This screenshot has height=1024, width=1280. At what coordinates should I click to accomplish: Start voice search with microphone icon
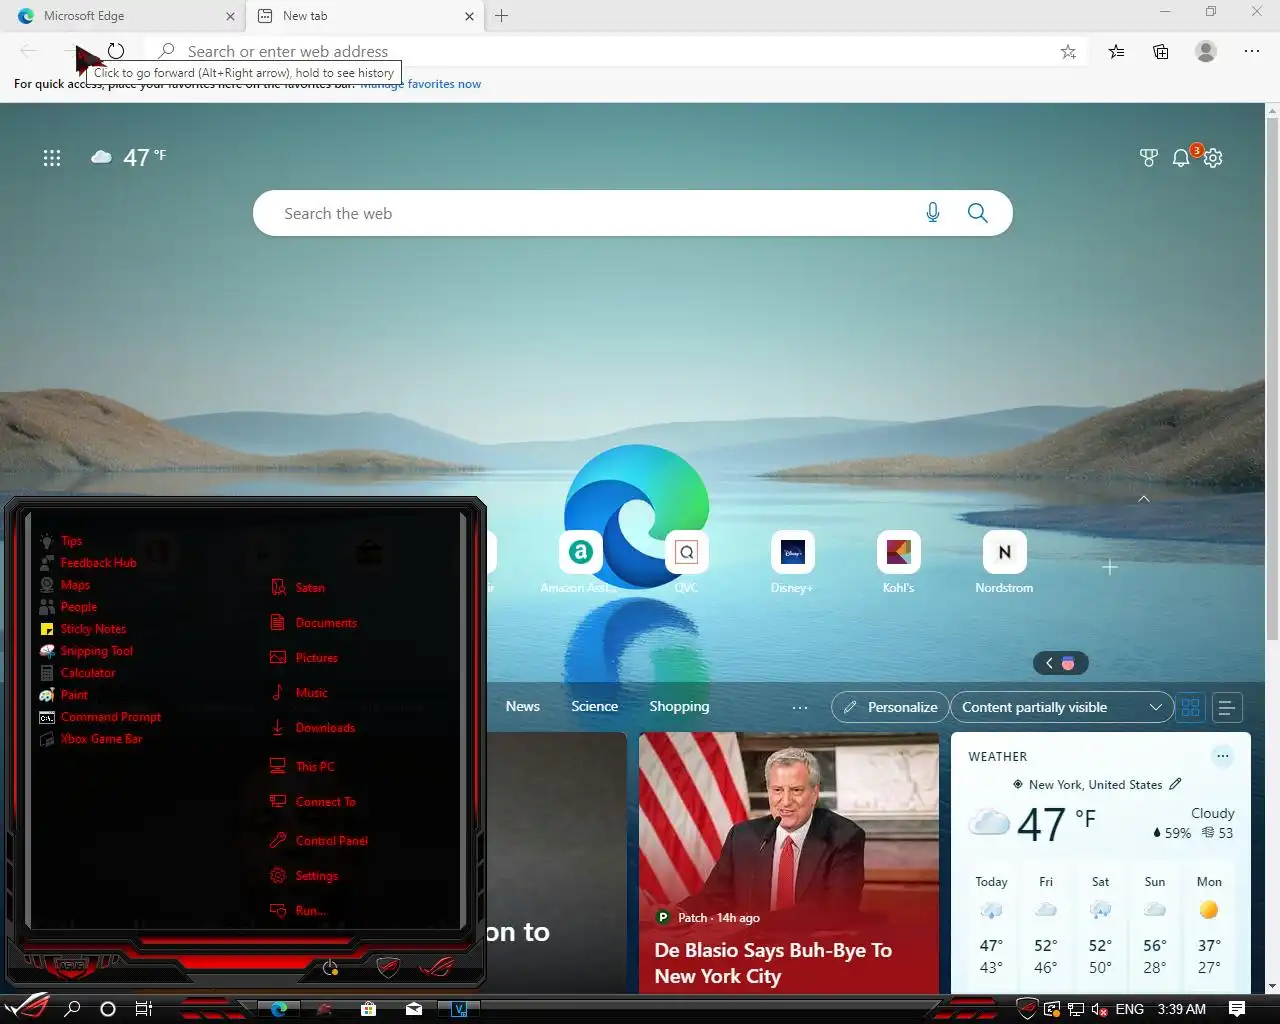pyautogui.click(x=933, y=213)
